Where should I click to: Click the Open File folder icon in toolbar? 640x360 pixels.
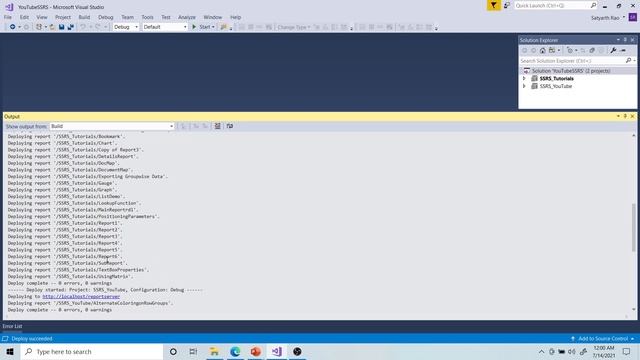click(52, 27)
